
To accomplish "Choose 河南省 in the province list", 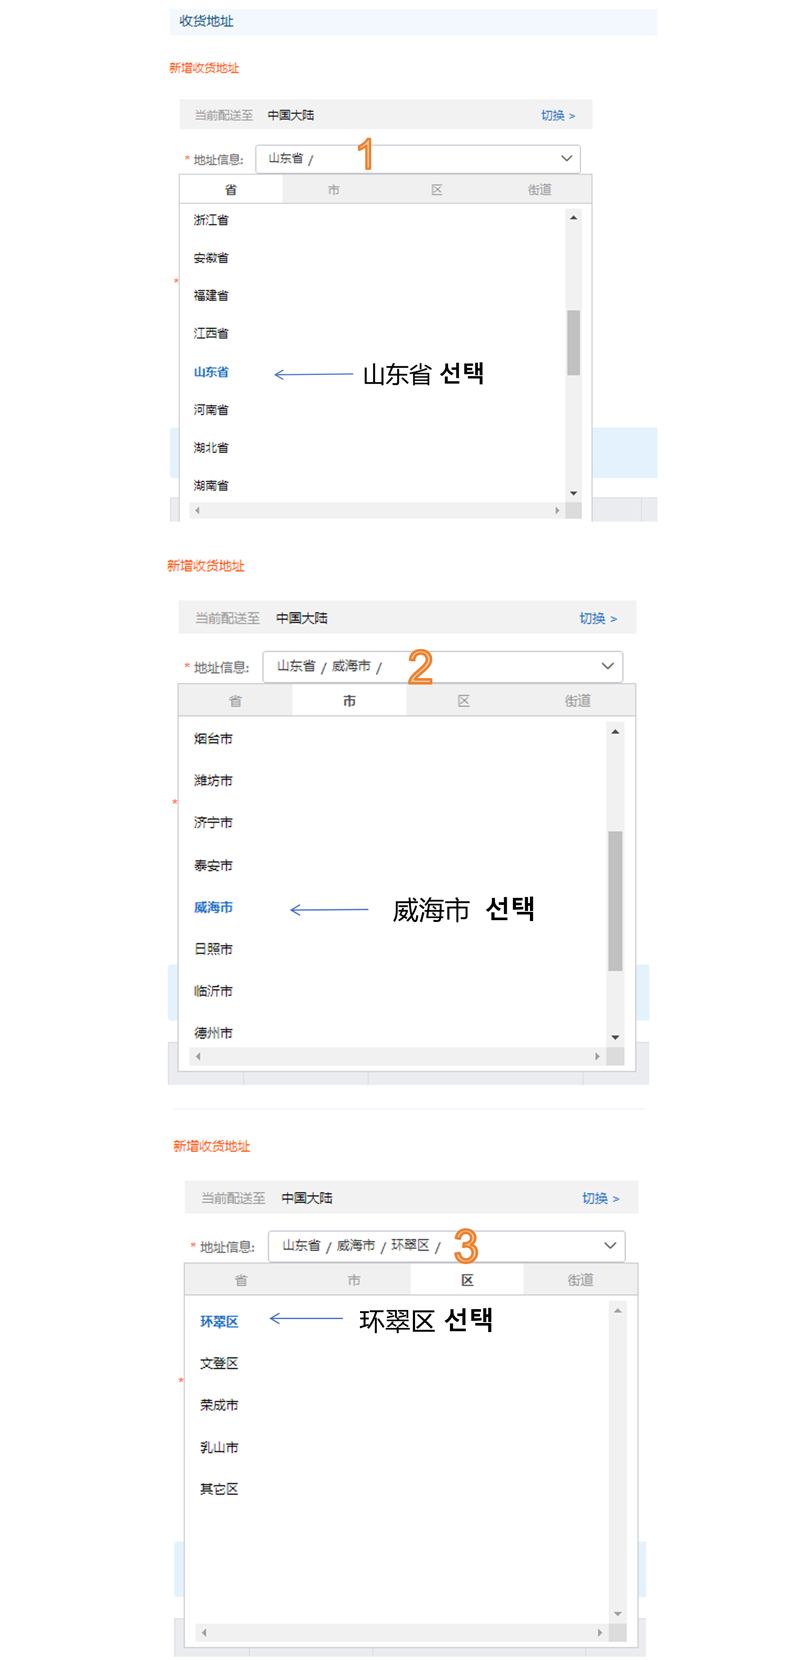I will [211, 410].
